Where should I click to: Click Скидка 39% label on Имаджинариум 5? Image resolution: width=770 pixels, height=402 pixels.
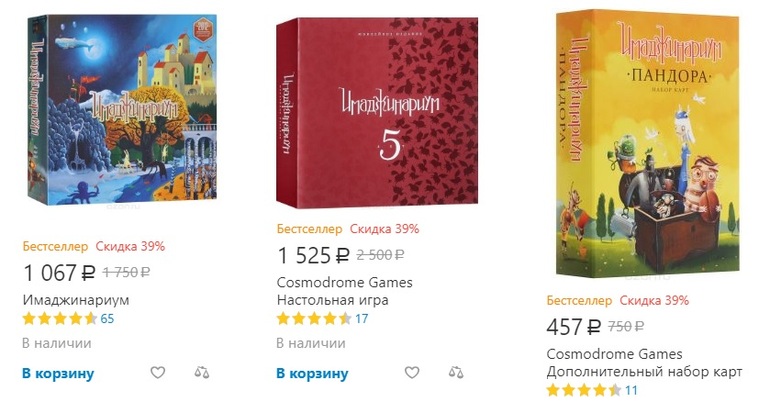[385, 229]
